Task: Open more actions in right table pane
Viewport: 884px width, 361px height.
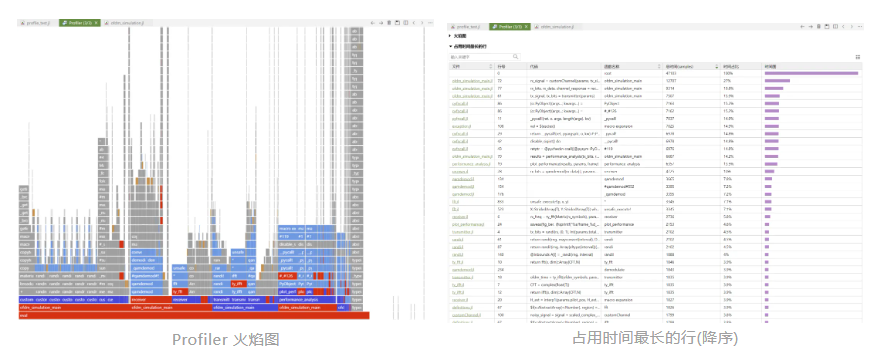Action: [x=860, y=27]
